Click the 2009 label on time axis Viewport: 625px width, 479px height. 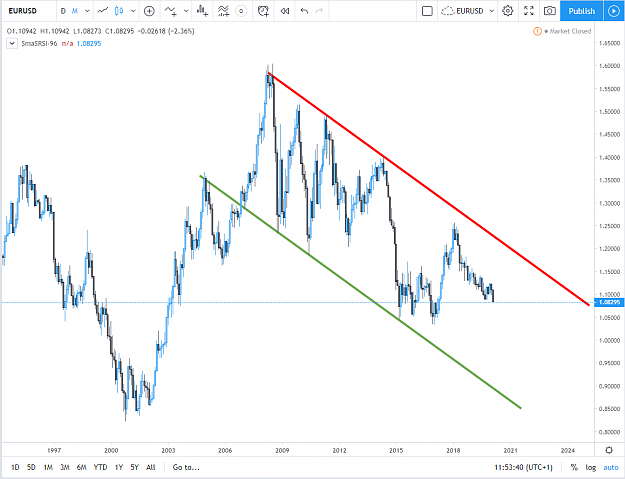coord(282,450)
